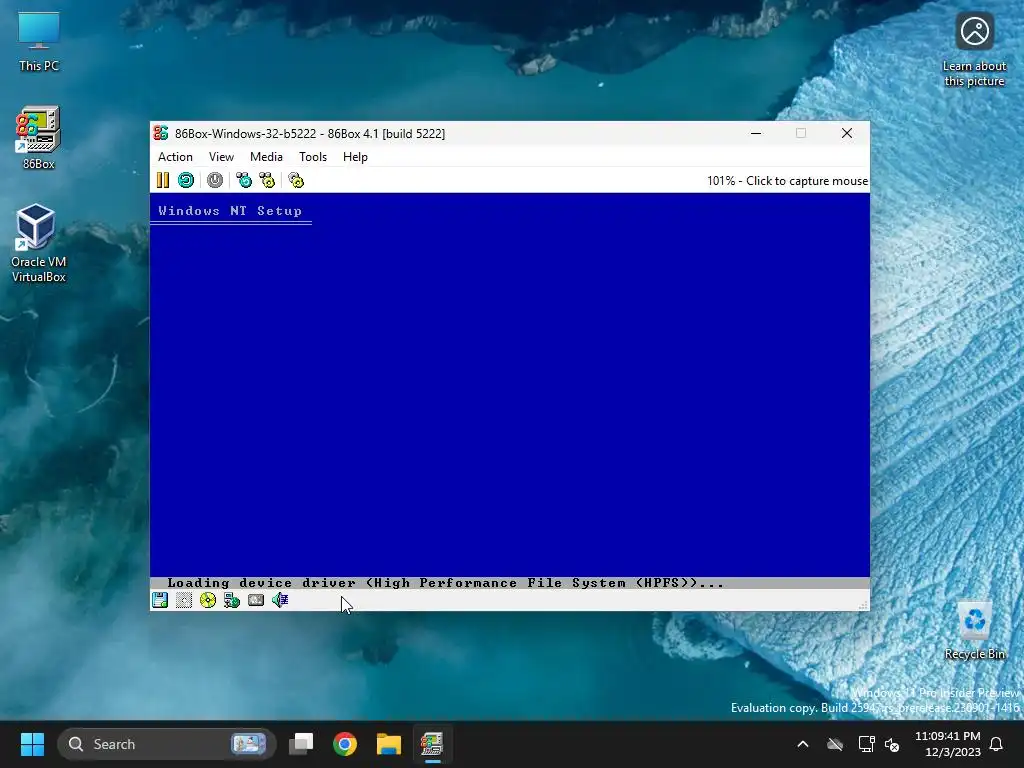Open the Media menu
1024x768 pixels.
pyautogui.click(x=266, y=157)
